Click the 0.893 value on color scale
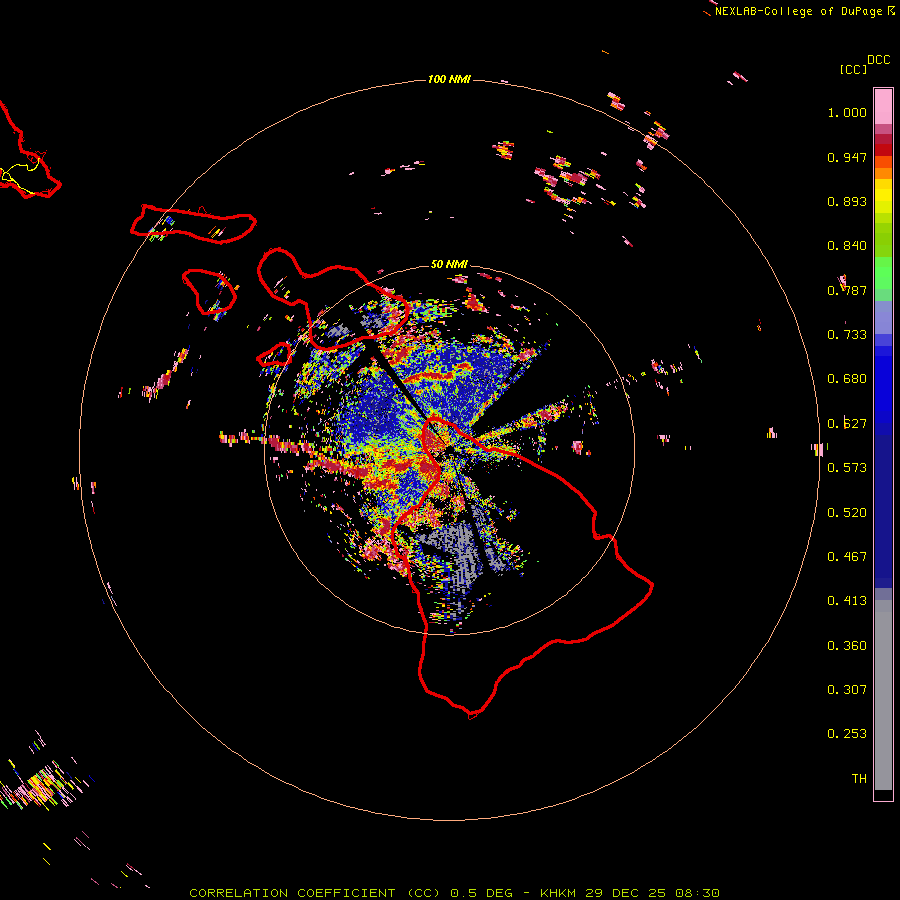Image resolution: width=900 pixels, height=900 pixels. (847, 201)
